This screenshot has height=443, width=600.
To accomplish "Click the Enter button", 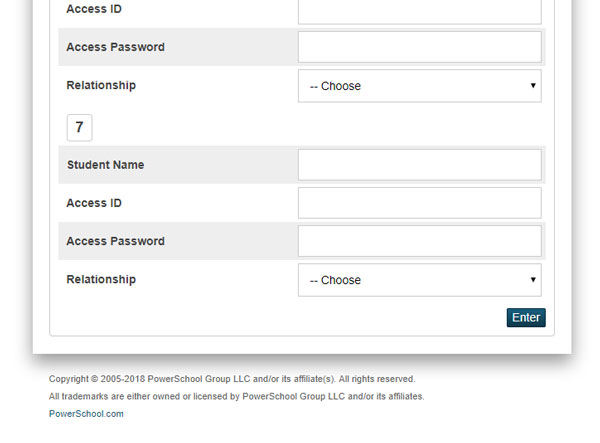I will 526,318.
